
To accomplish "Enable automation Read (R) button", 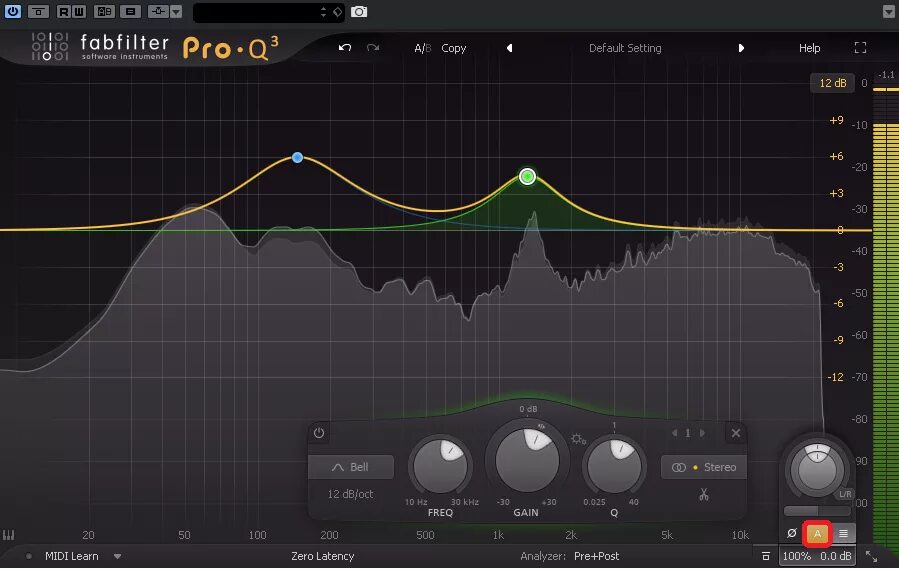I will [x=64, y=11].
